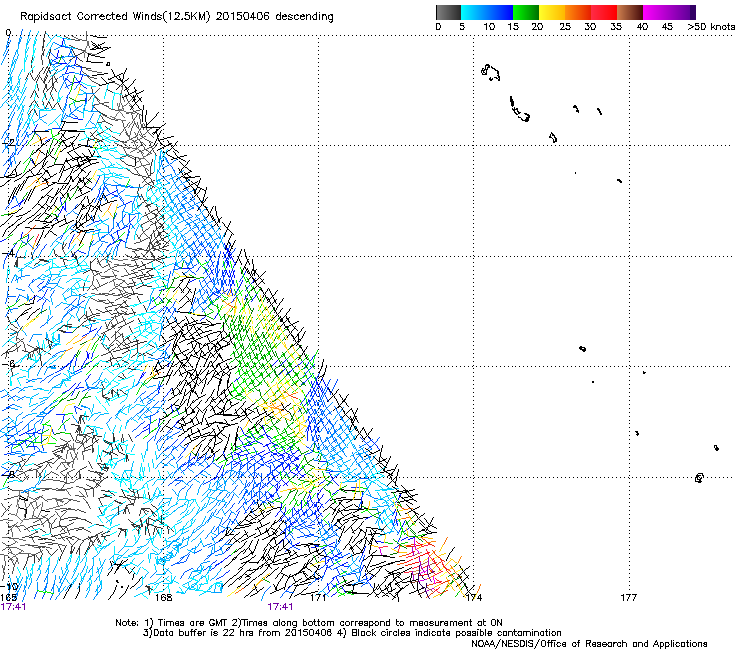The height and width of the screenshot is (650, 740).
Task: Click the brown 35-40 knots legend segment
Action: (630, 12)
